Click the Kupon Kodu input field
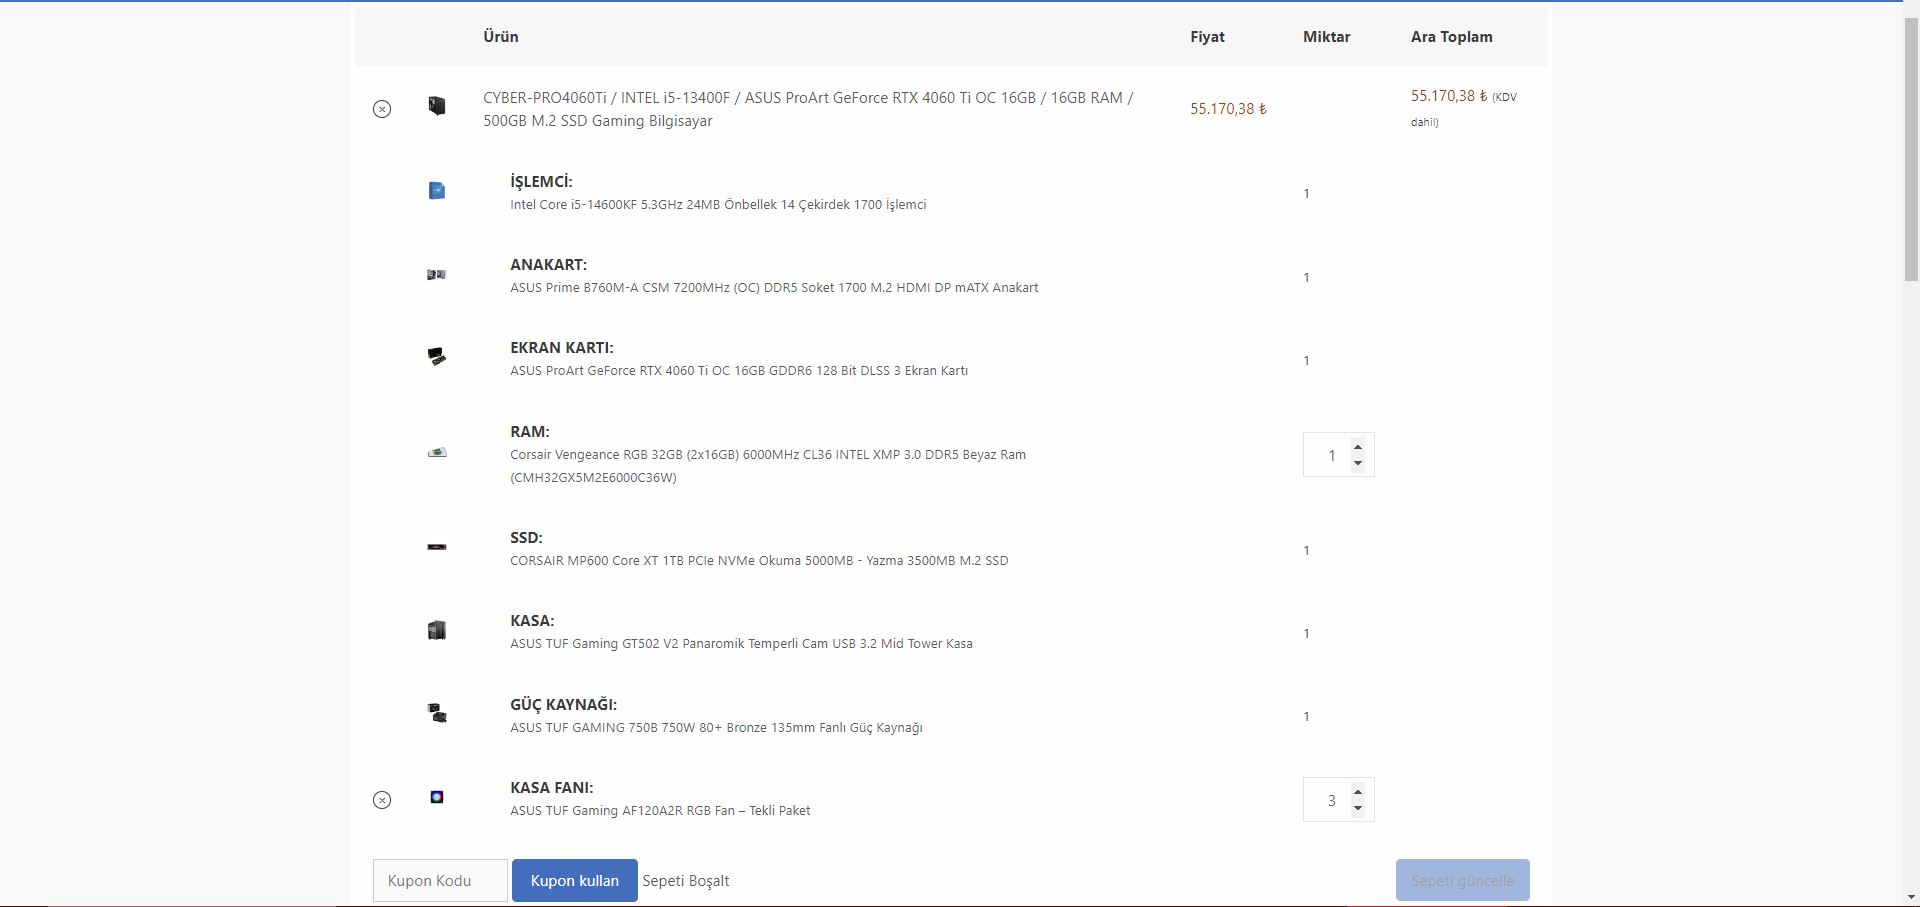The width and height of the screenshot is (1920, 907). point(440,881)
